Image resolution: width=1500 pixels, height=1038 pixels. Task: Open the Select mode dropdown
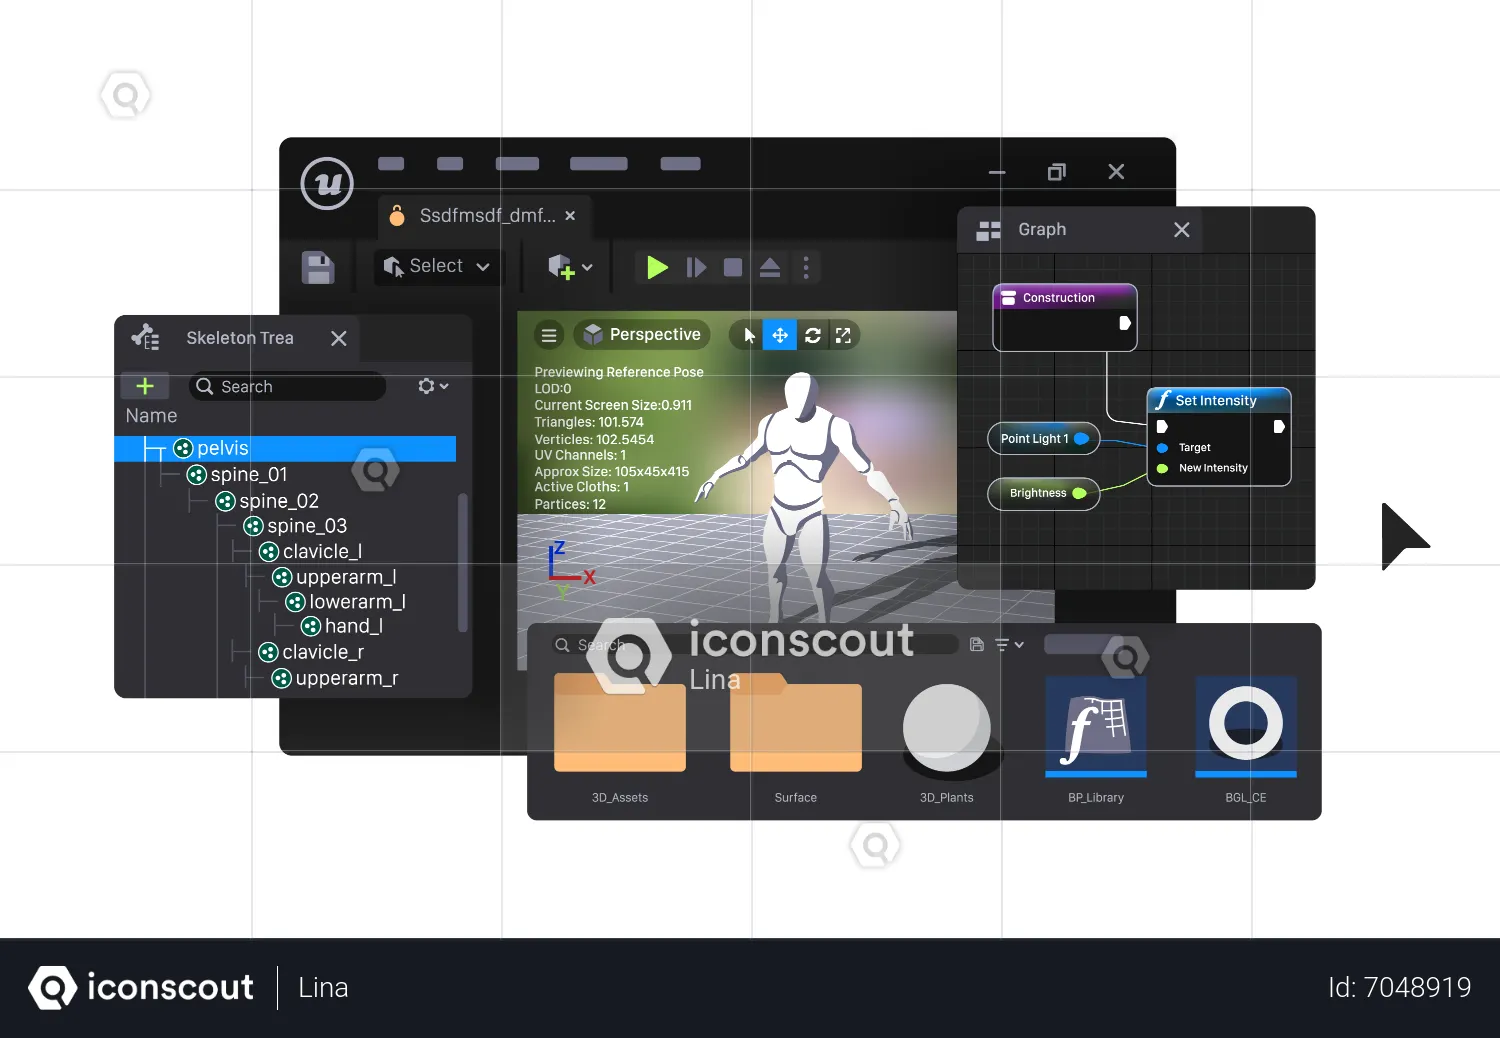tap(436, 266)
